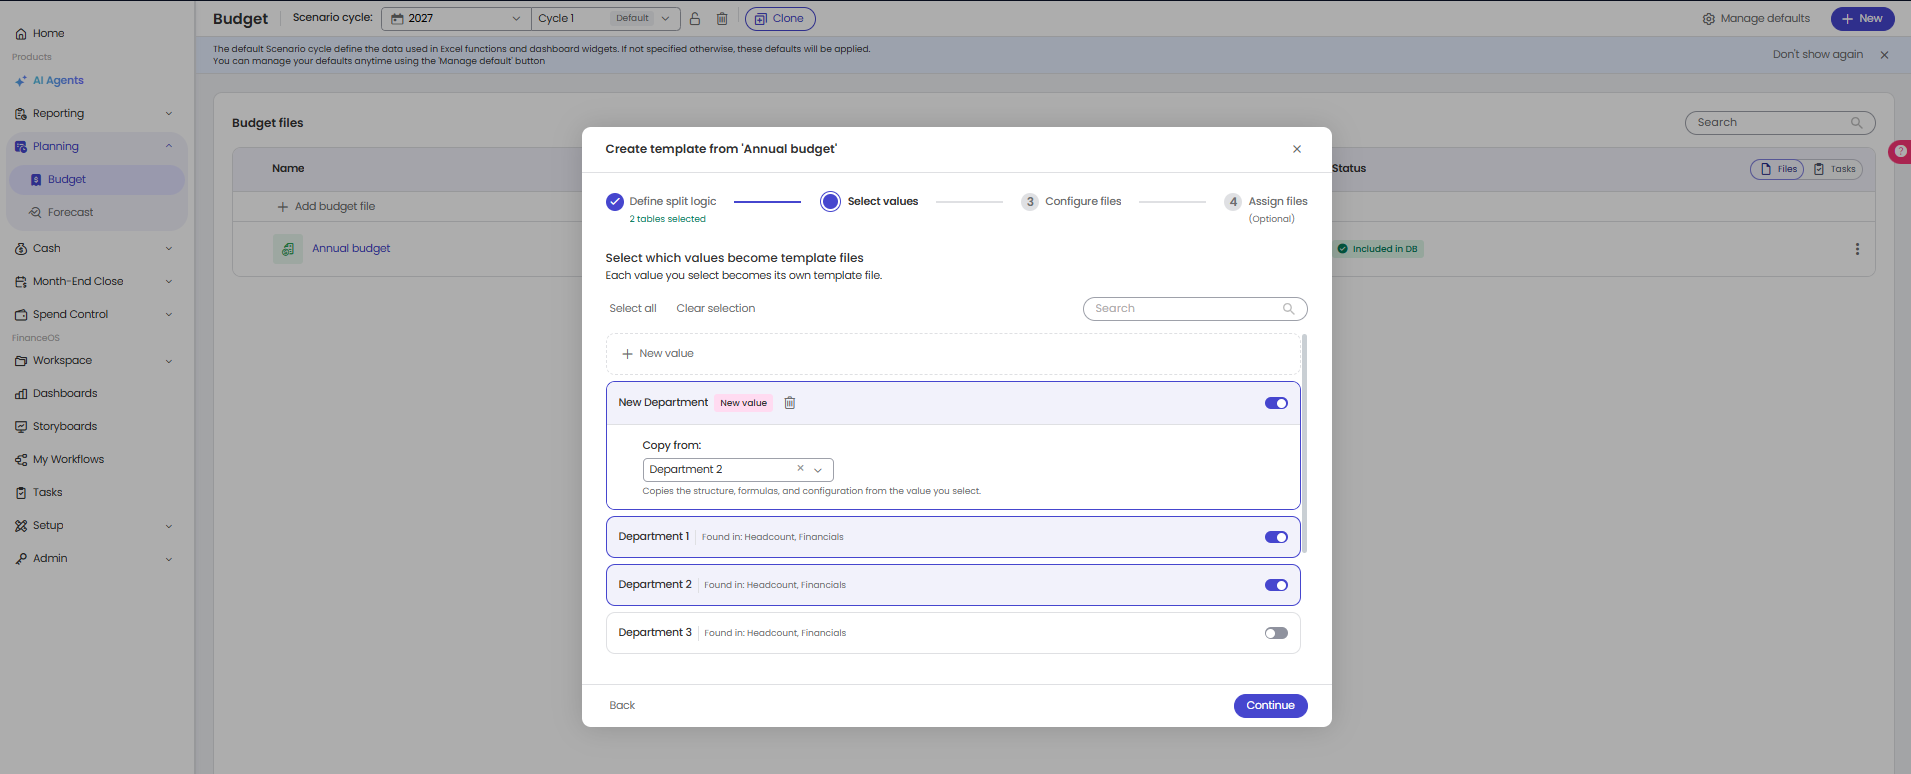Expand the Cash section chevron
Screen dimensions: 1911x774
click(169, 249)
